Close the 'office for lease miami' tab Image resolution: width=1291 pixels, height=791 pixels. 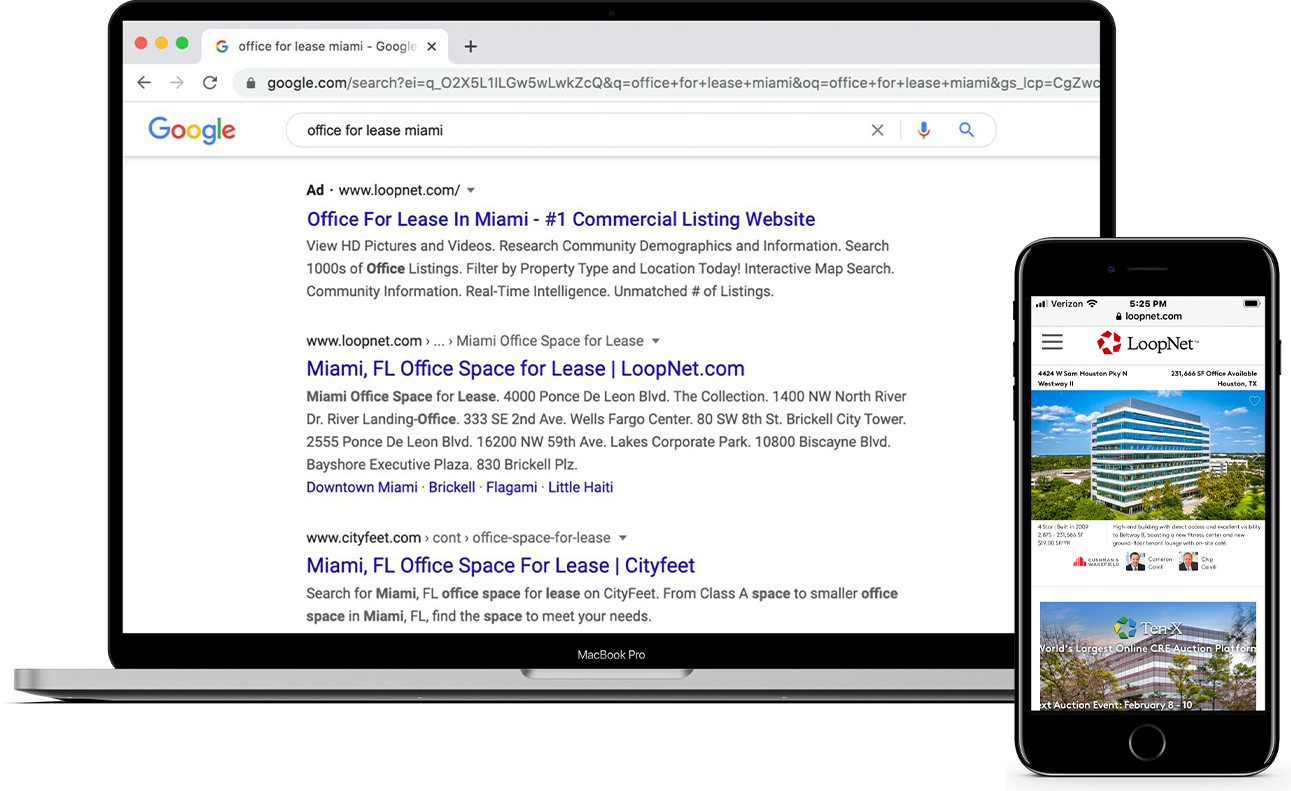pos(432,46)
